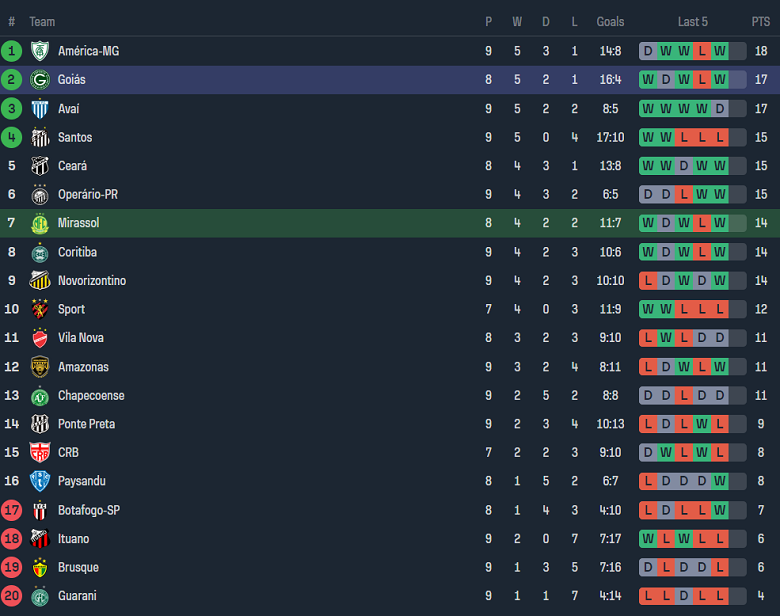Screen dimensions: 780x616
Task: Click the Ituano club crest
Action: pos(40,539)
